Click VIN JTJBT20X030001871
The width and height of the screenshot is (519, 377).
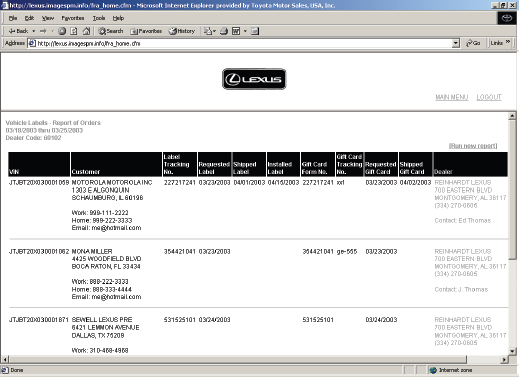click(39, 320)
